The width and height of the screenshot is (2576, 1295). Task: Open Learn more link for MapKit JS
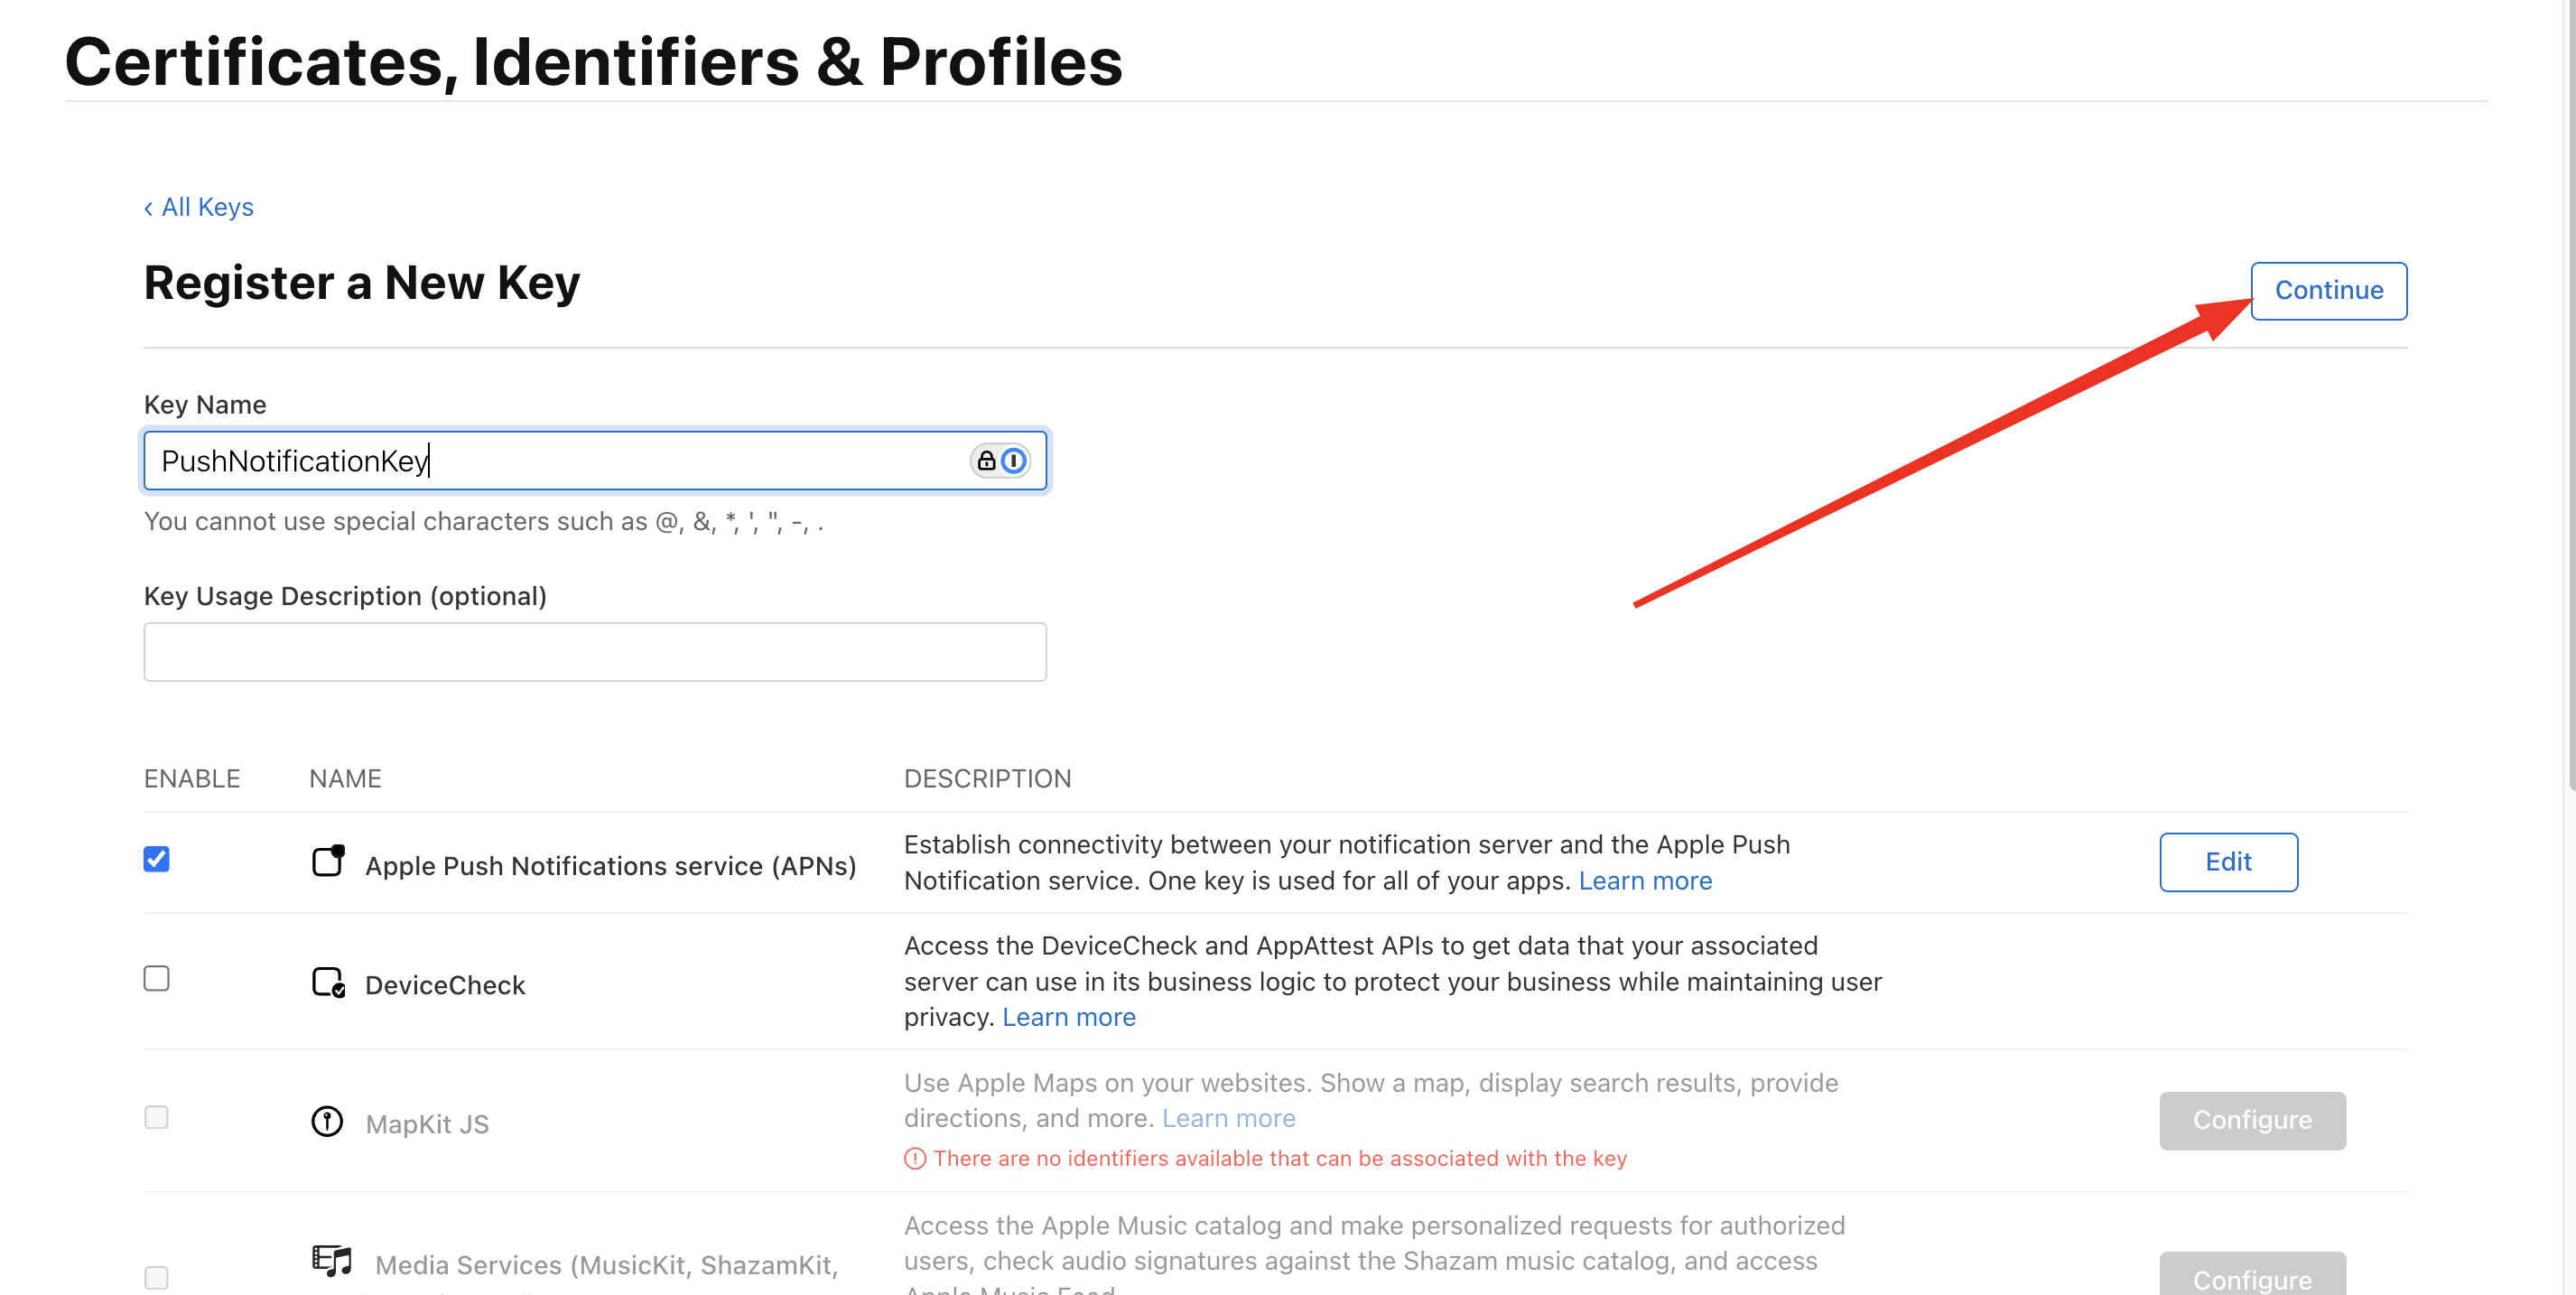(1228, 1118)
